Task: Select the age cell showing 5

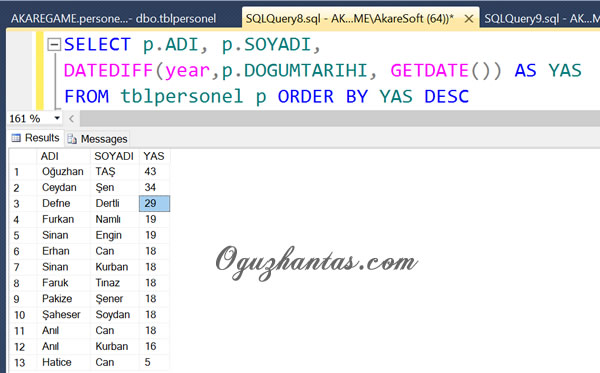Action: click(x=154, y=362)
